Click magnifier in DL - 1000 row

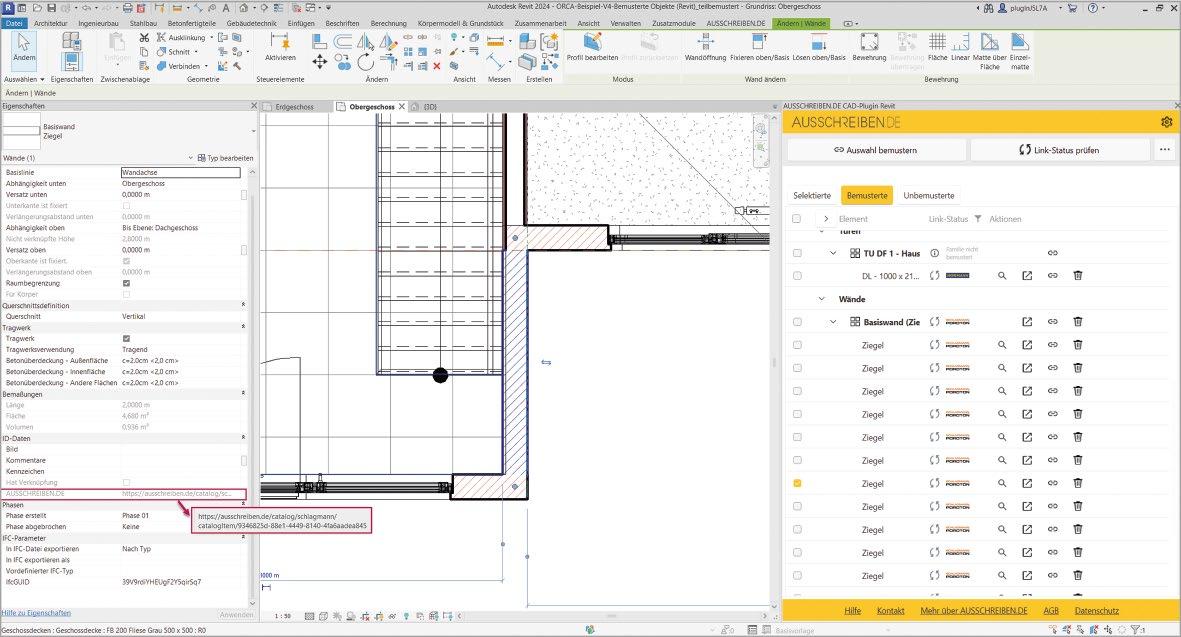(x=1002, y=276)
